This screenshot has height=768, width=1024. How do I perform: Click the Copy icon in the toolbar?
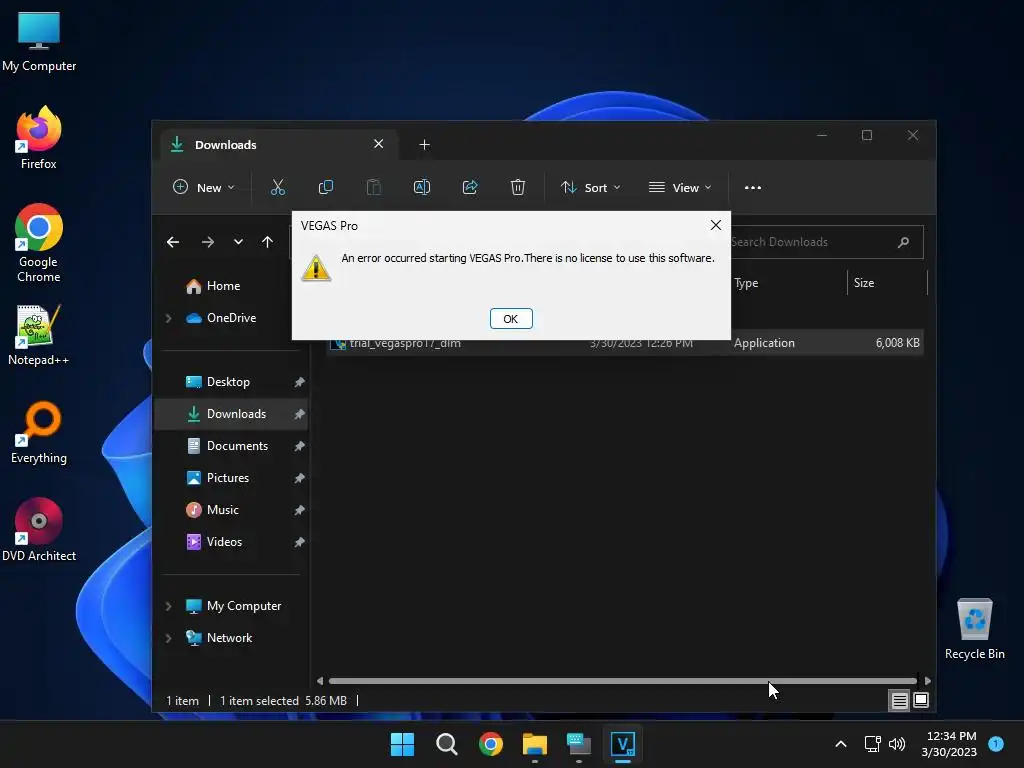(x=325, y=187)
